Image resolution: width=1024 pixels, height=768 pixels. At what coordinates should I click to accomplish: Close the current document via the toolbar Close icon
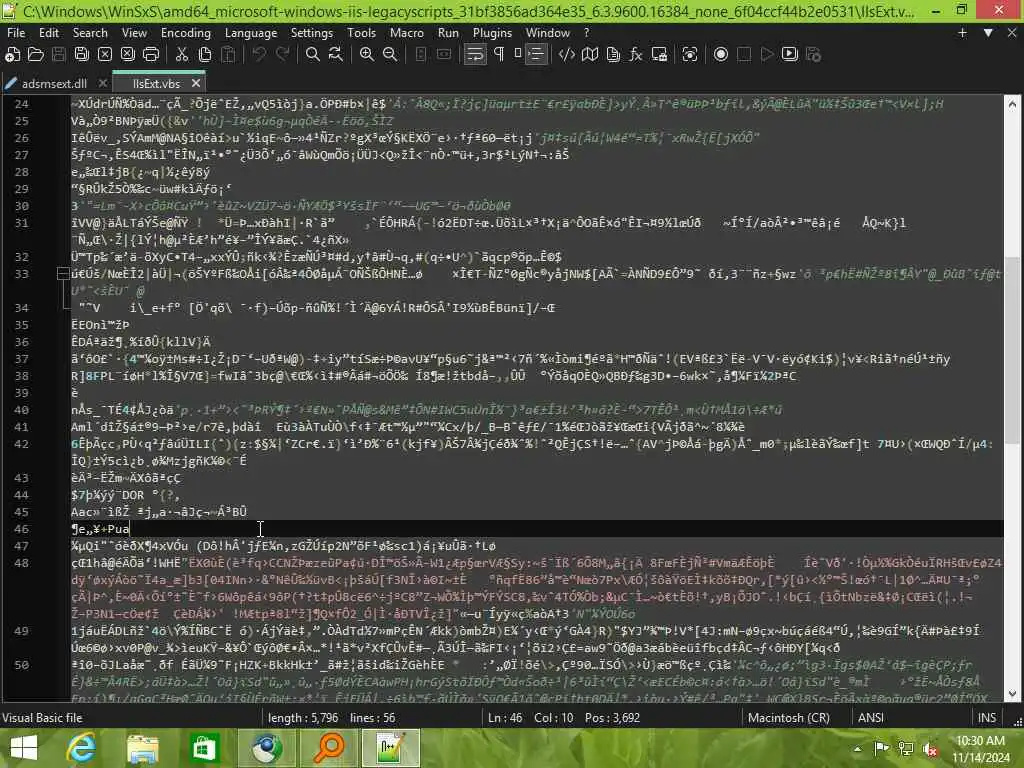104,55
